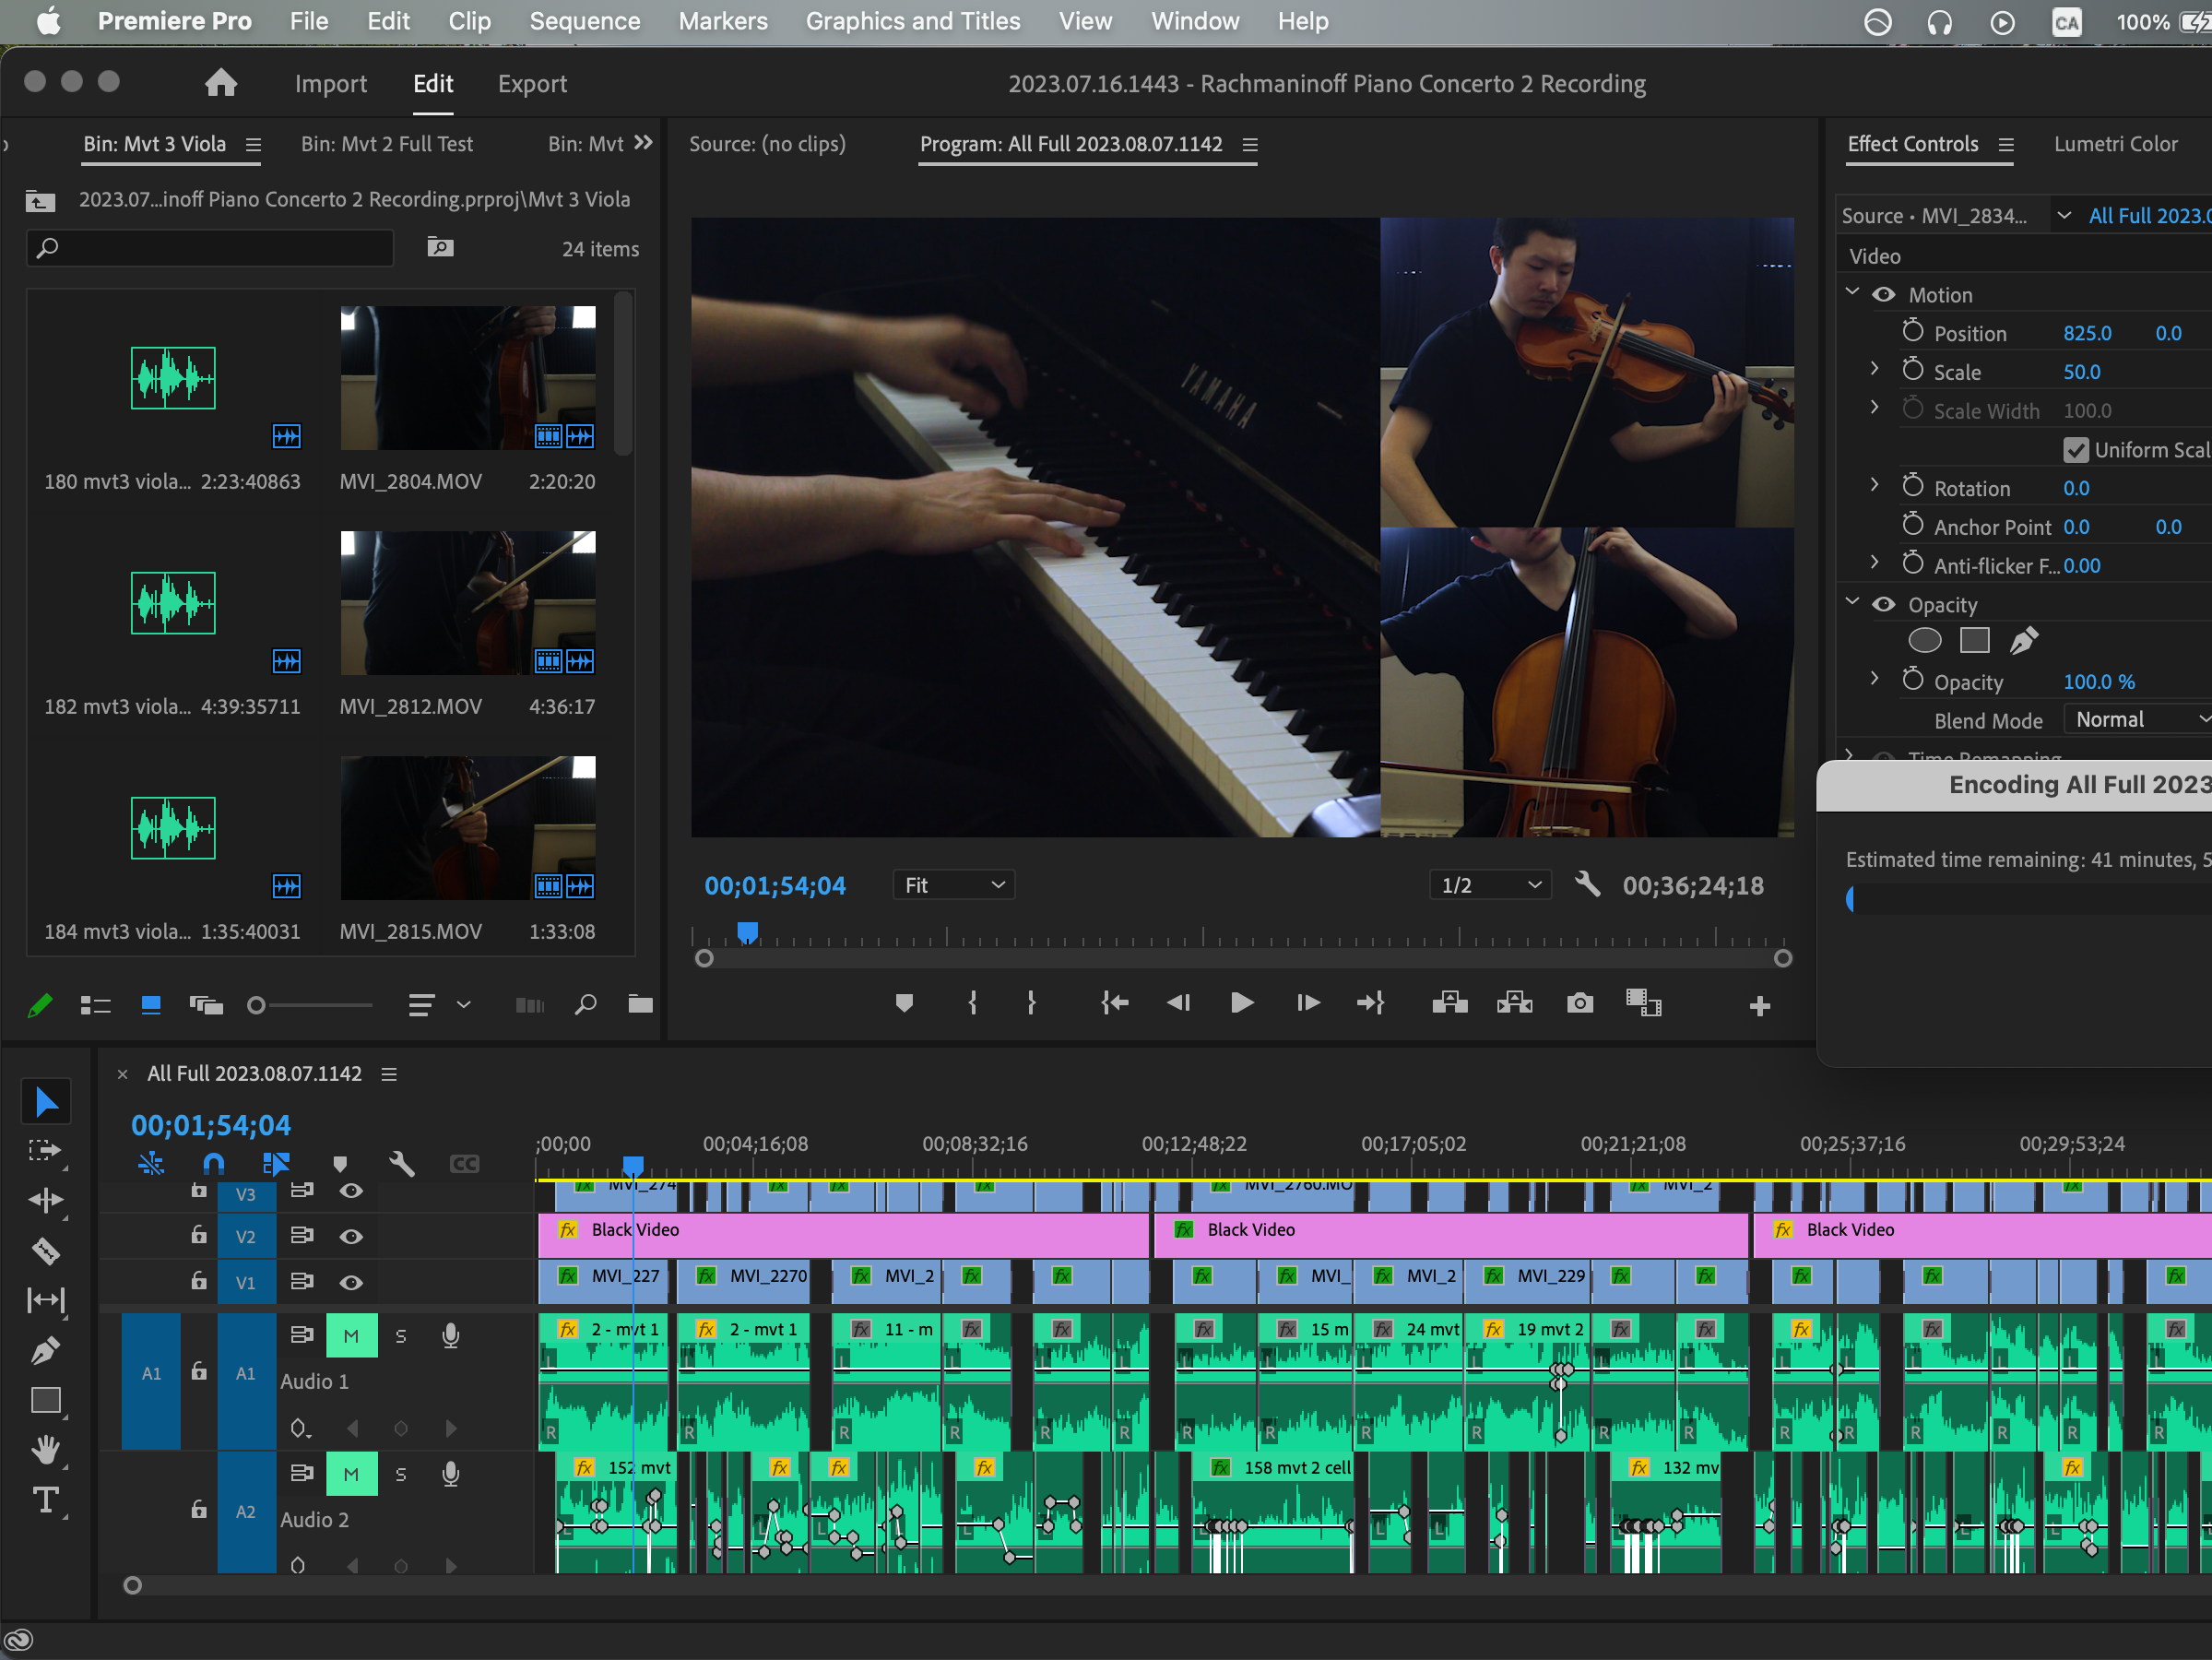This screenshot has width=2212, height=1660.
Task: Click Step Back 1 Frame
Action: click(x=1179, y=1003)
